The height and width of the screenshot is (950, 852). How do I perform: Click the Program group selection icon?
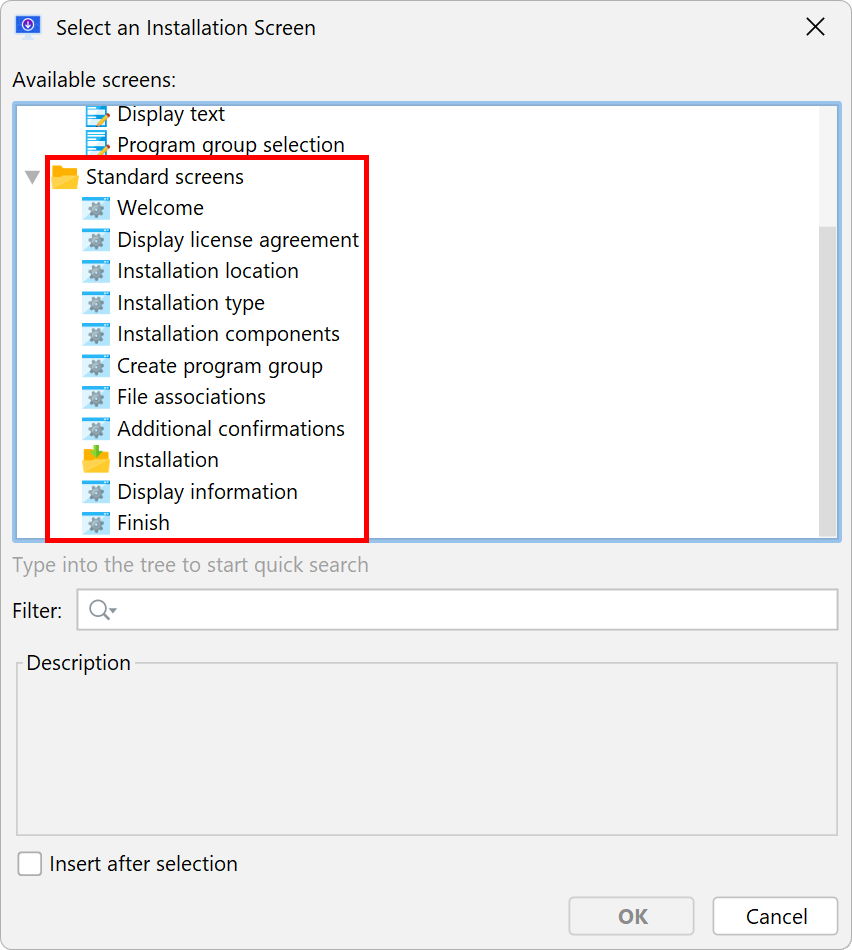(97, 144)
